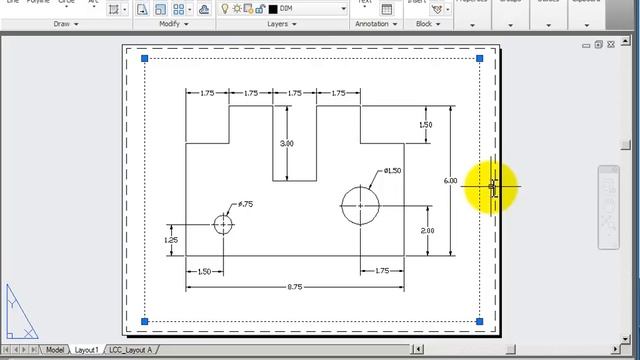Screen dimensions: 640x360
Task: Click vertical scrollbar up arrow
Action: 625,41
